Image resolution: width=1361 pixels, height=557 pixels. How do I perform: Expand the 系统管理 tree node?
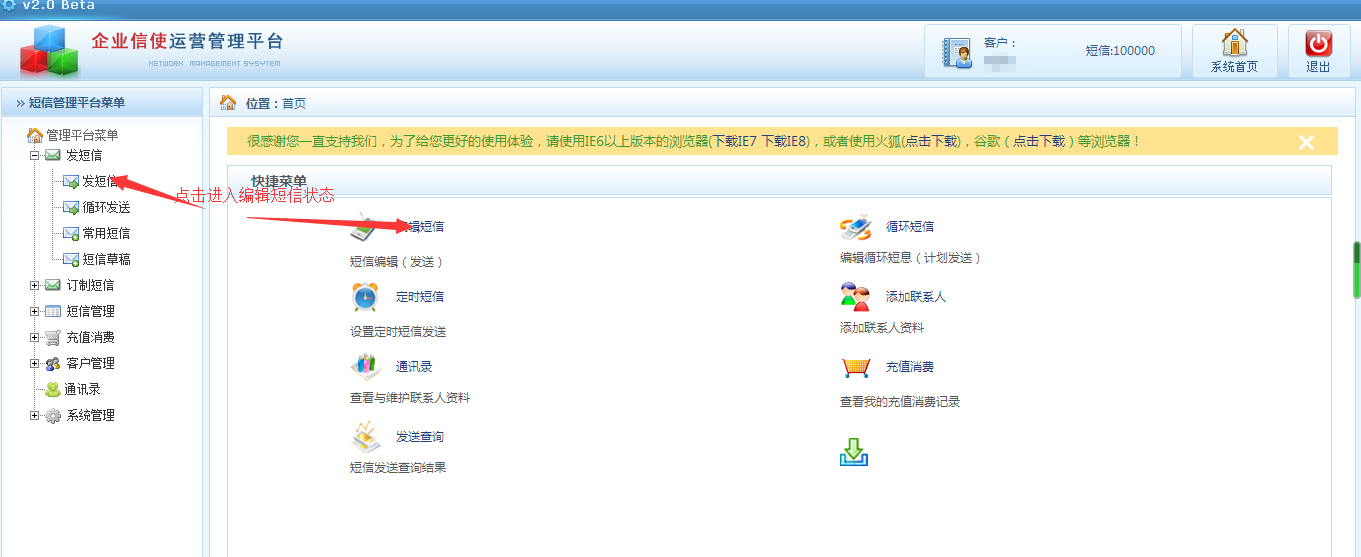pos(34,415)
